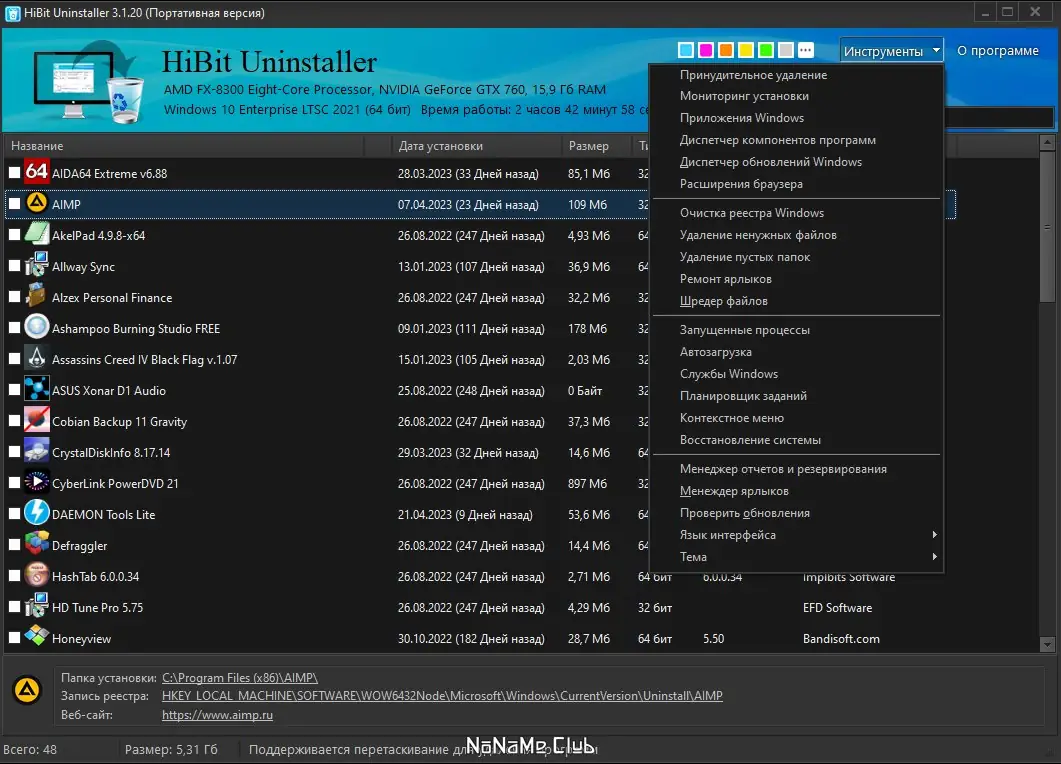
Task: Click the Defraggler program icon
Action: pyautogui.click(x=37, y=544)
